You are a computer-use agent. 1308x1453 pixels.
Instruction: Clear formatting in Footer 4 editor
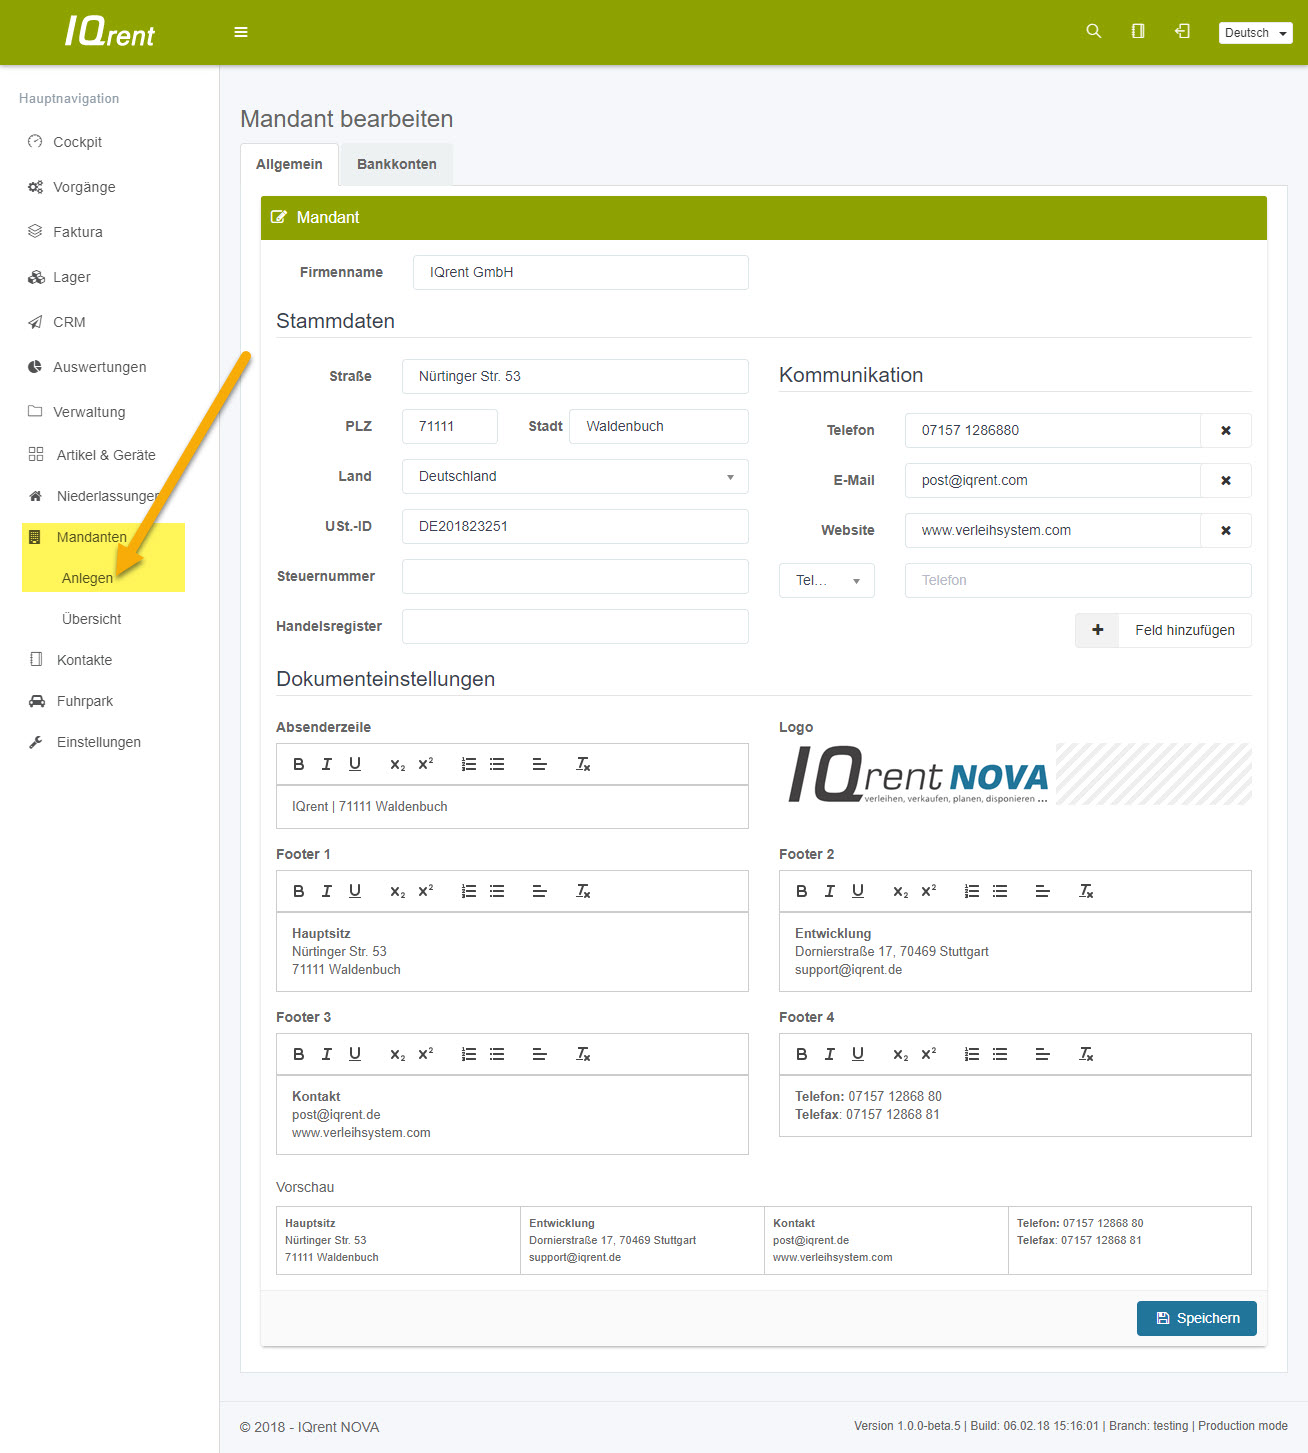tap(1086, 1054)
